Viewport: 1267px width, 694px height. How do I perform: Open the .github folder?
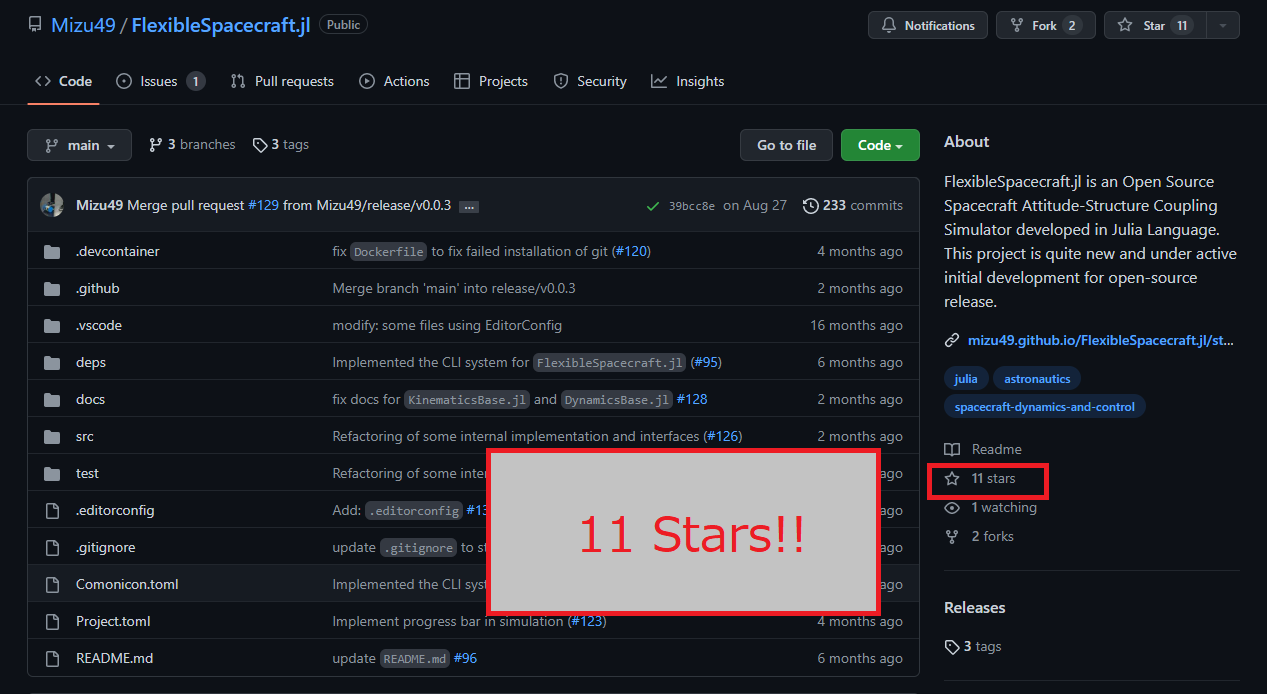point(97,288)
